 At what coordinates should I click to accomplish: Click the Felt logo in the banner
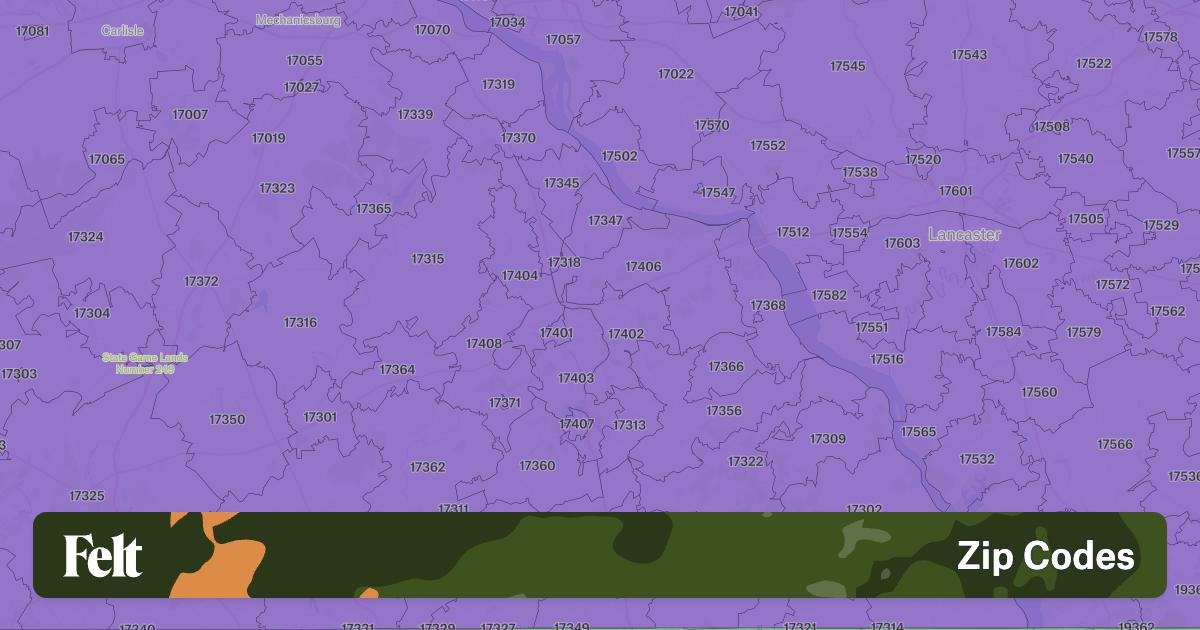103,556
